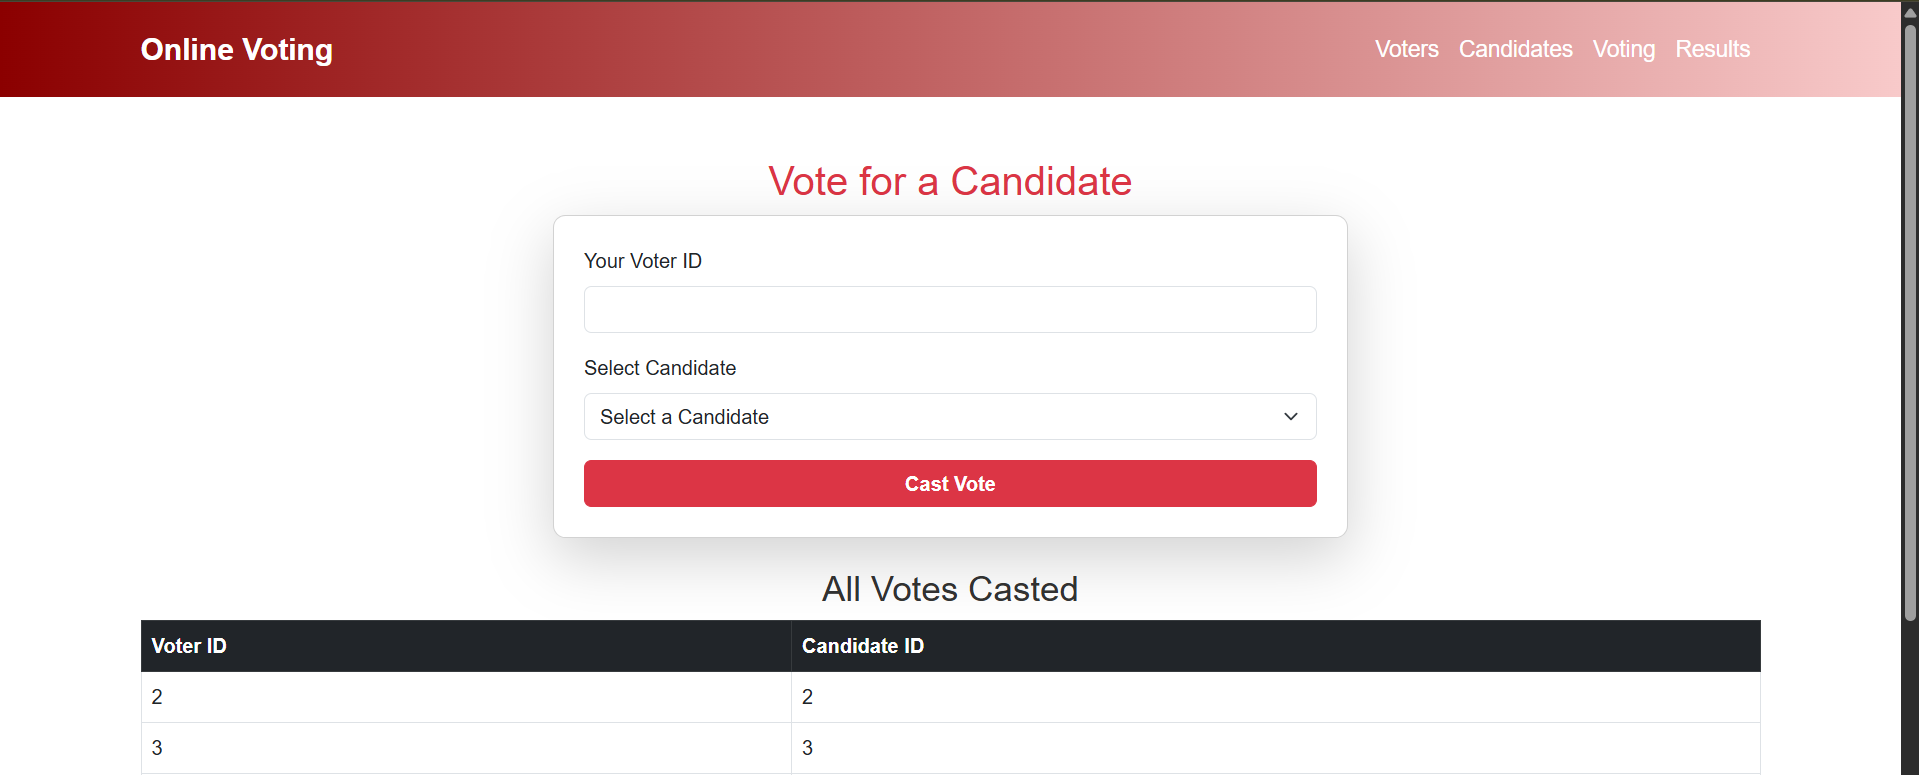Click the chevron arrow on candidate dropdown

click(x=1290, y=416)
